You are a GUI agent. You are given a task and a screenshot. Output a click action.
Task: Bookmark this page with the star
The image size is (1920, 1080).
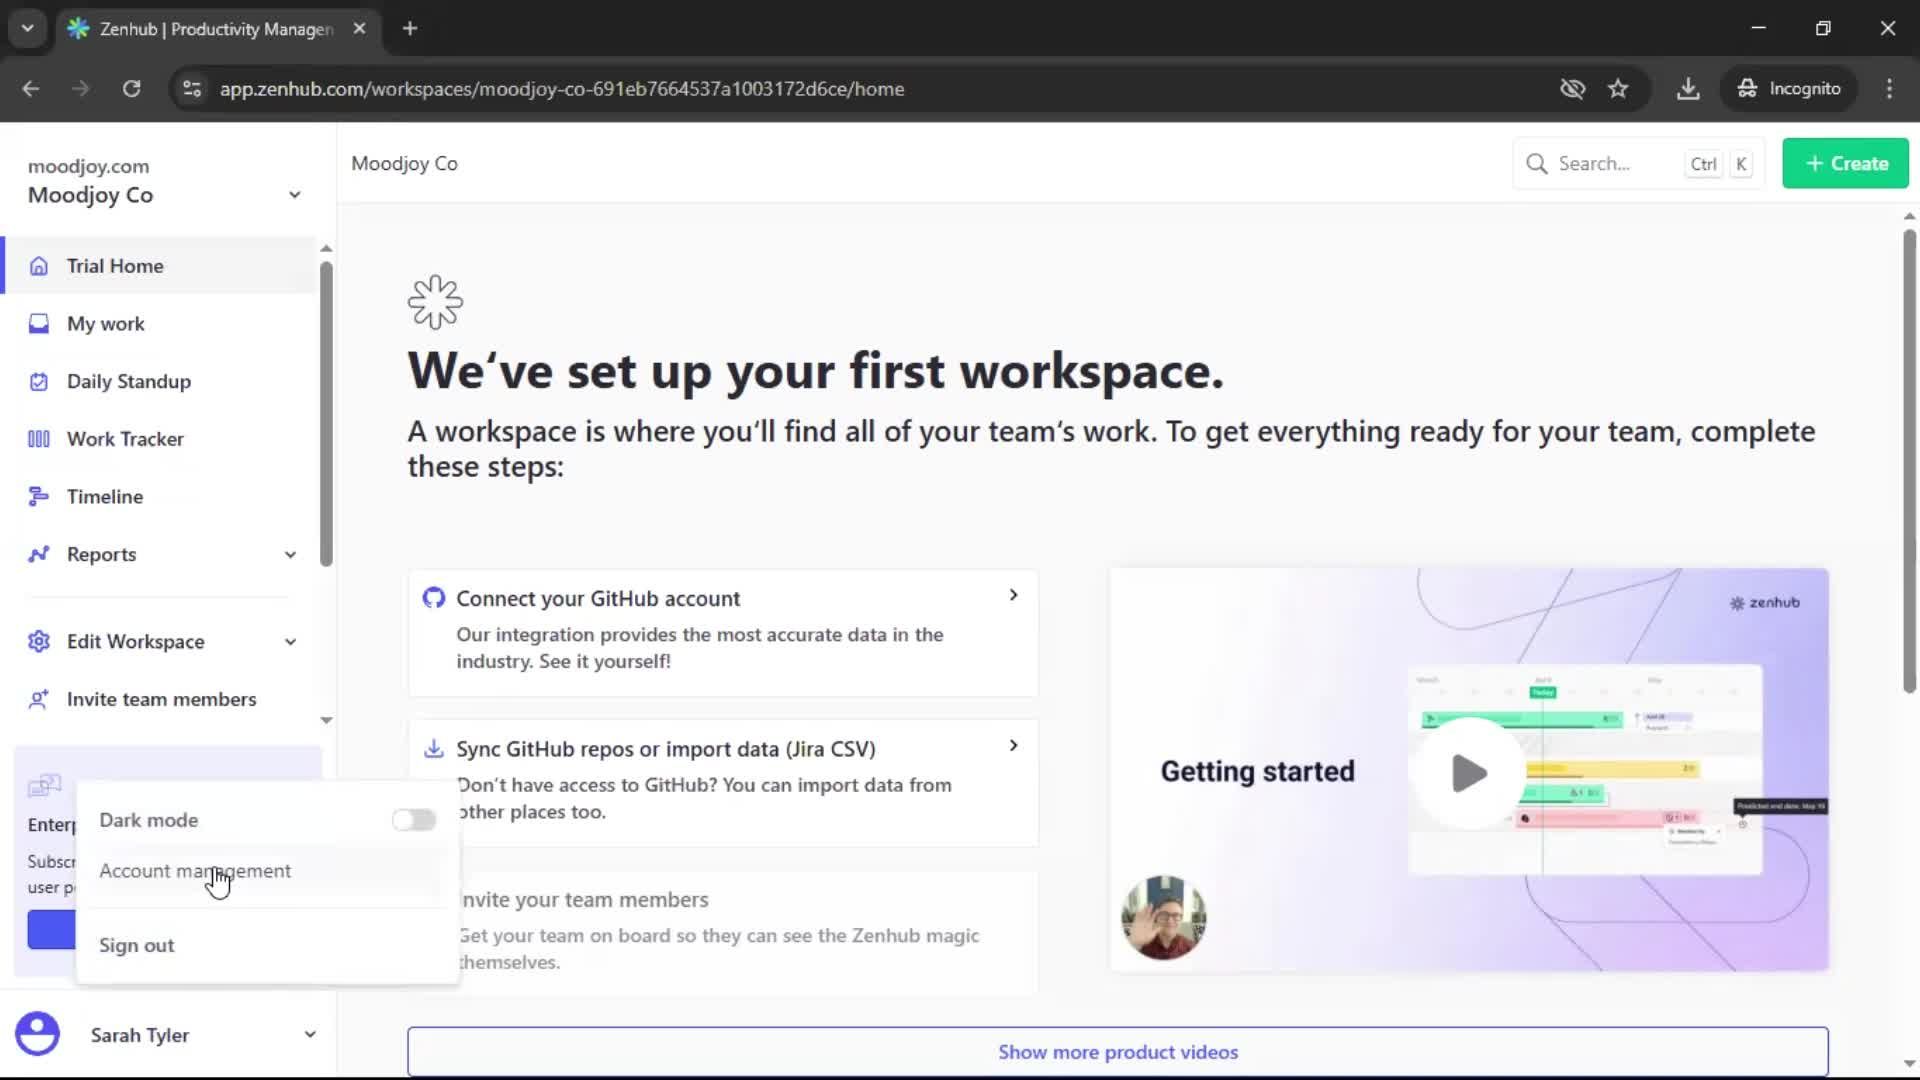pos(1618,88)
